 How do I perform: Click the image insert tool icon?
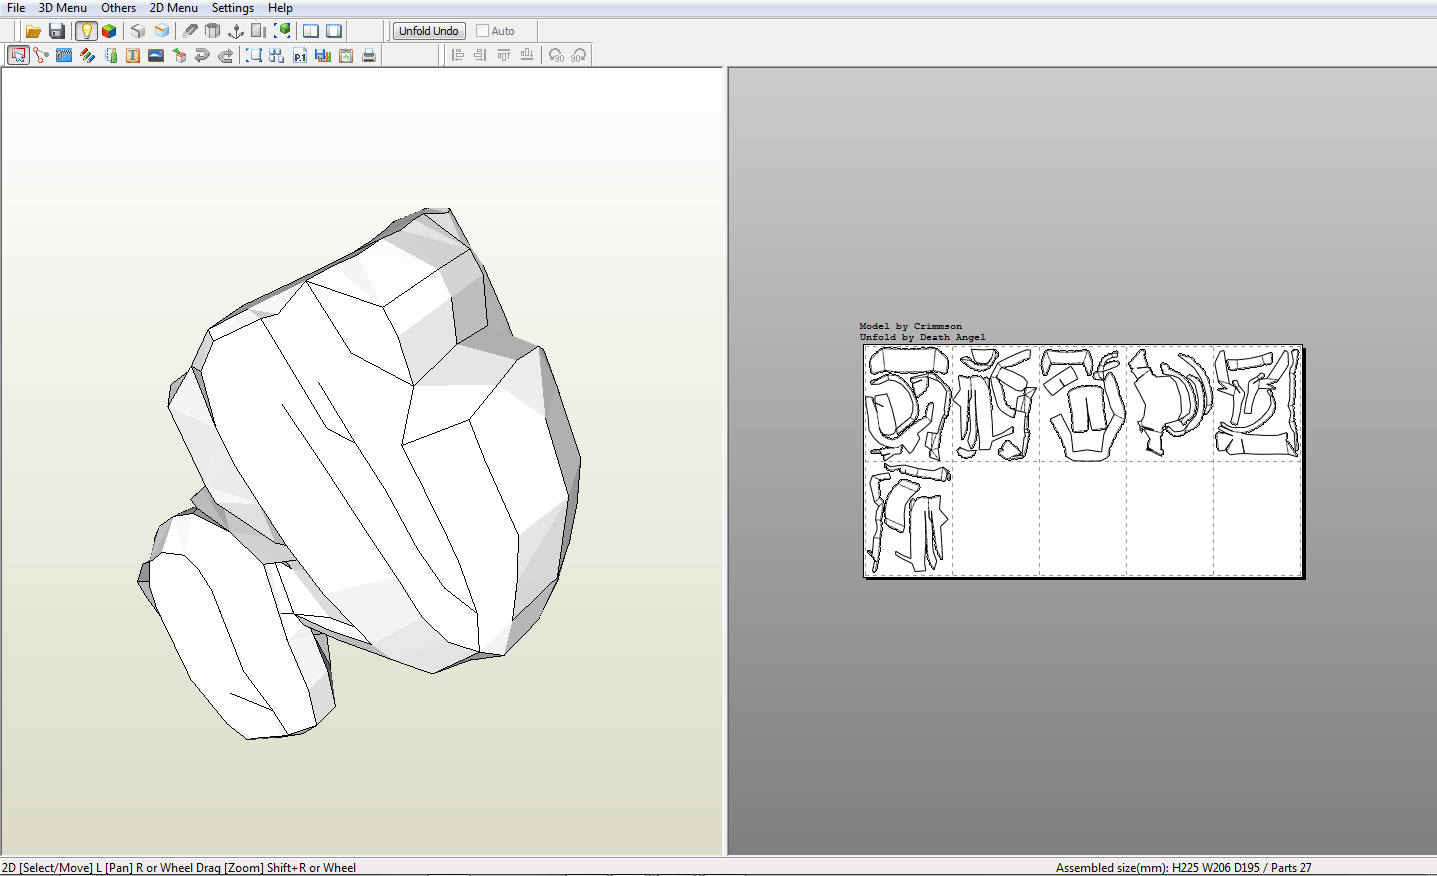pos(156,55)
